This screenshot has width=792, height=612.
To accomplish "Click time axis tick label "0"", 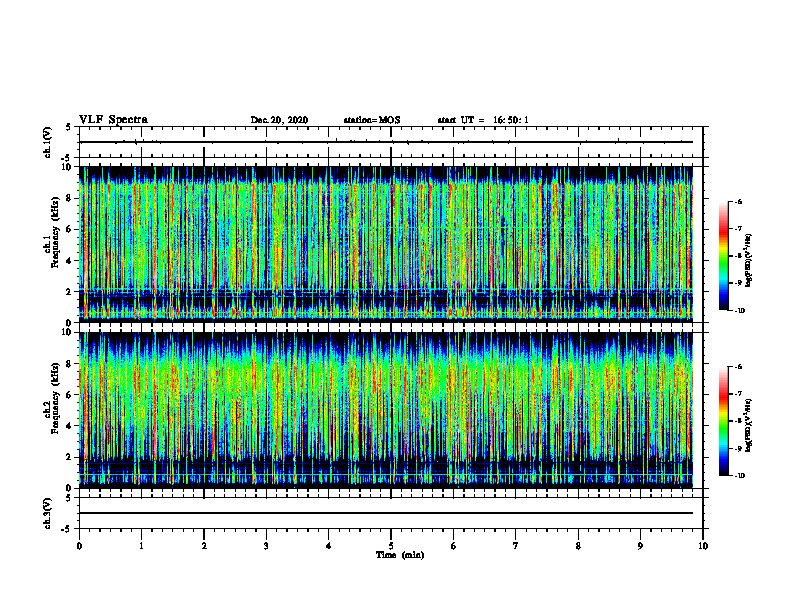I will pos(79,546).
